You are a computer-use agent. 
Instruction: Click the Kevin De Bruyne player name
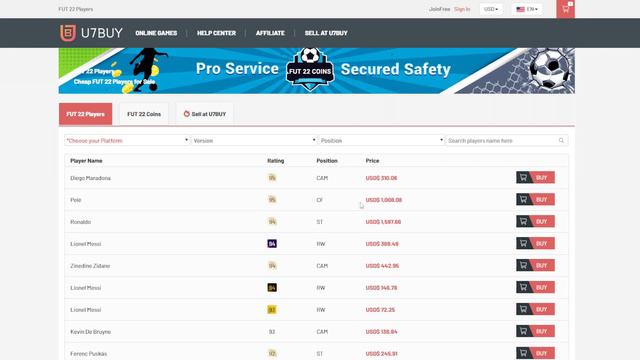pos(90,332)
